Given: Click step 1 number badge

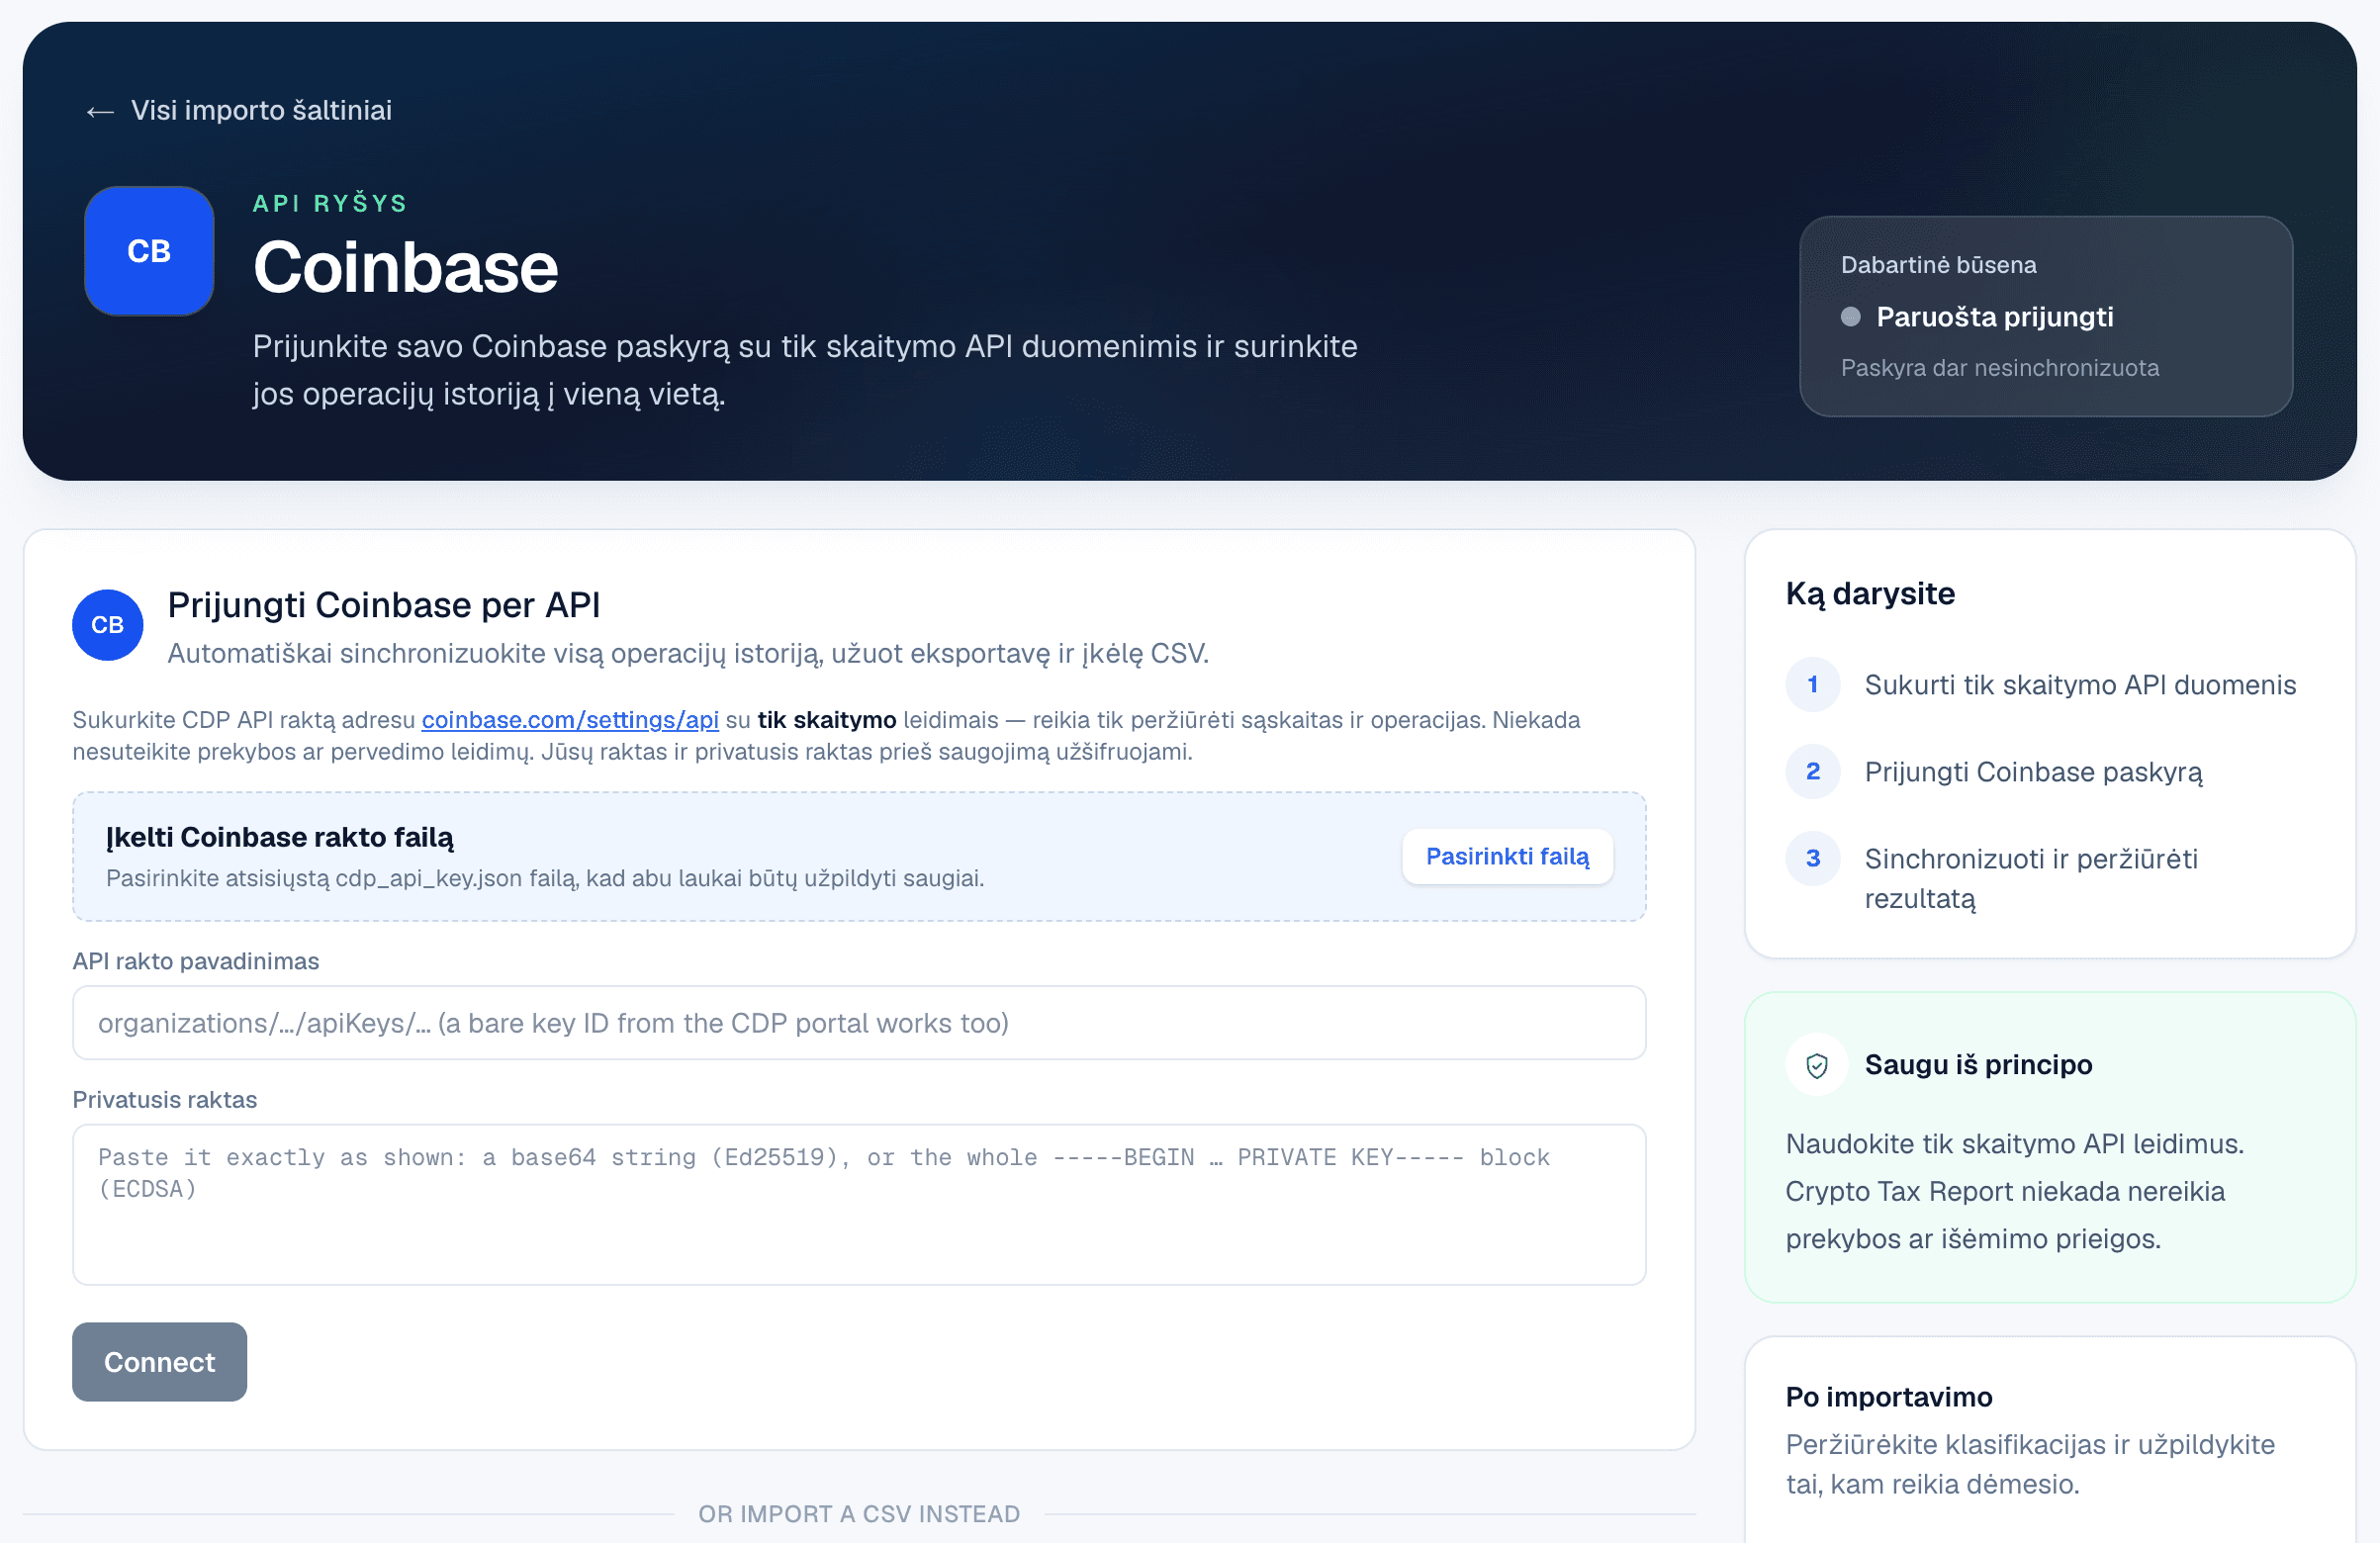Looking at the screenshot, I should click(x=1813, y=685).
